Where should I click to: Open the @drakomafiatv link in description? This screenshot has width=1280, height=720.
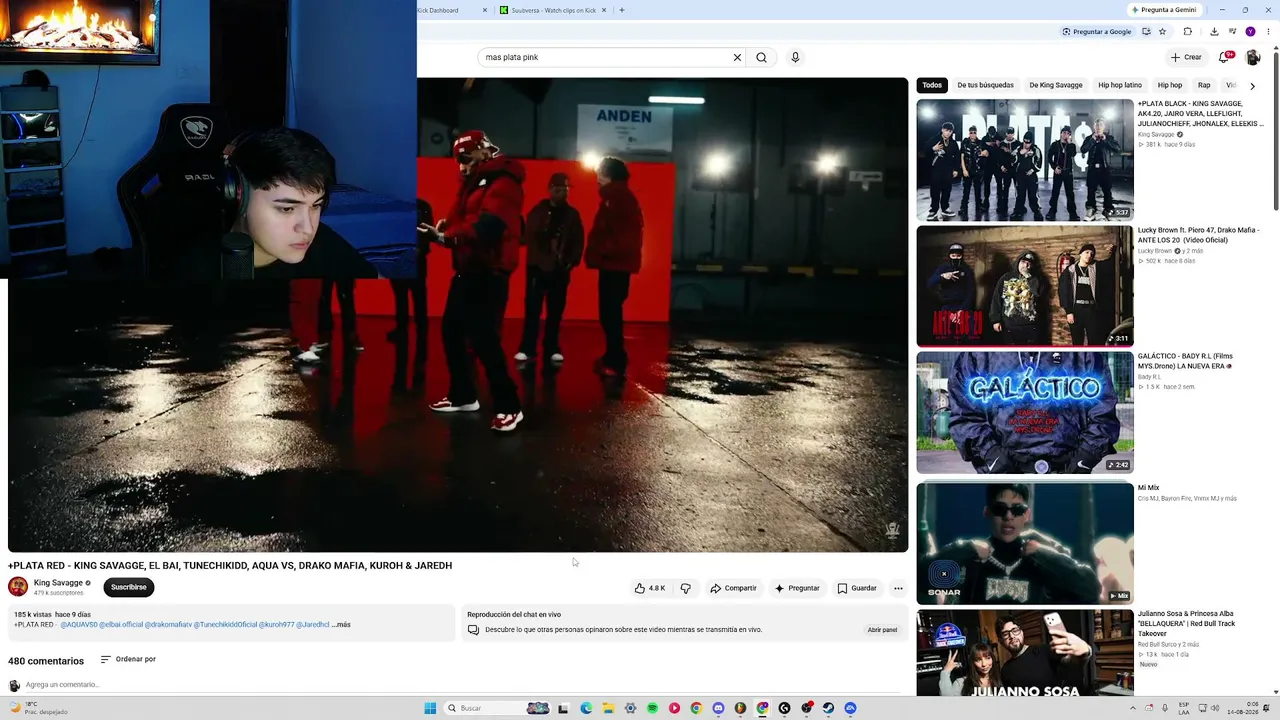pyautogui.click(x=168, y=625)
